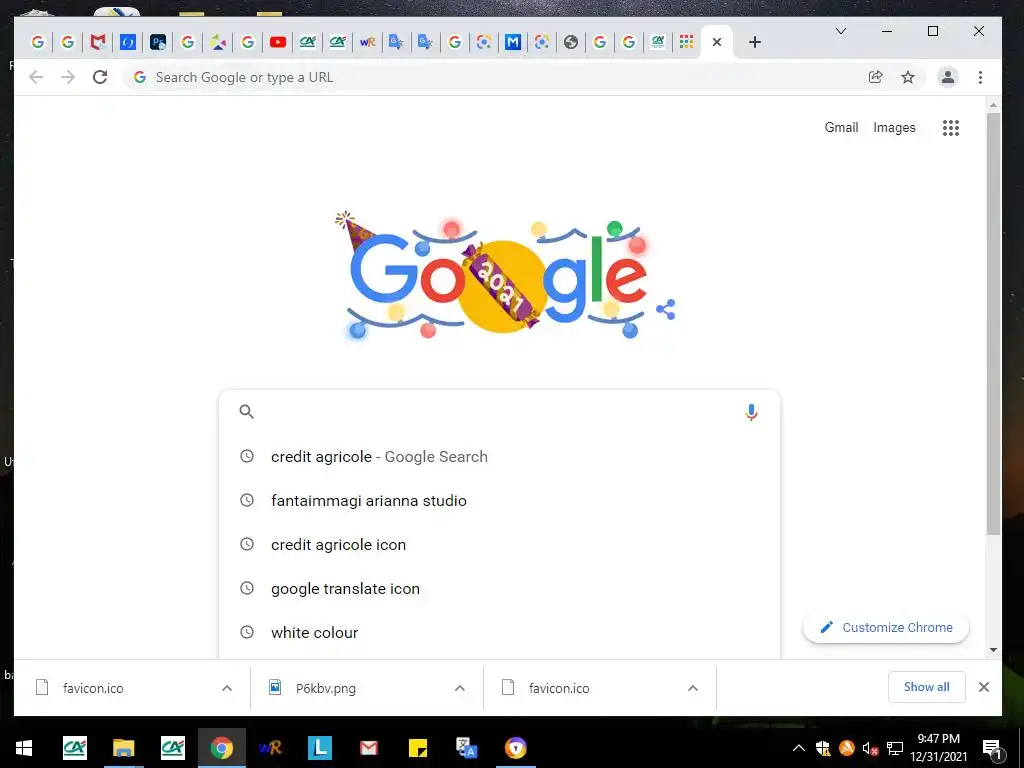The width and height of the screenshot is (1024, 768).
Task: Switch to the YouTube tab
Action: click(278, 42)
